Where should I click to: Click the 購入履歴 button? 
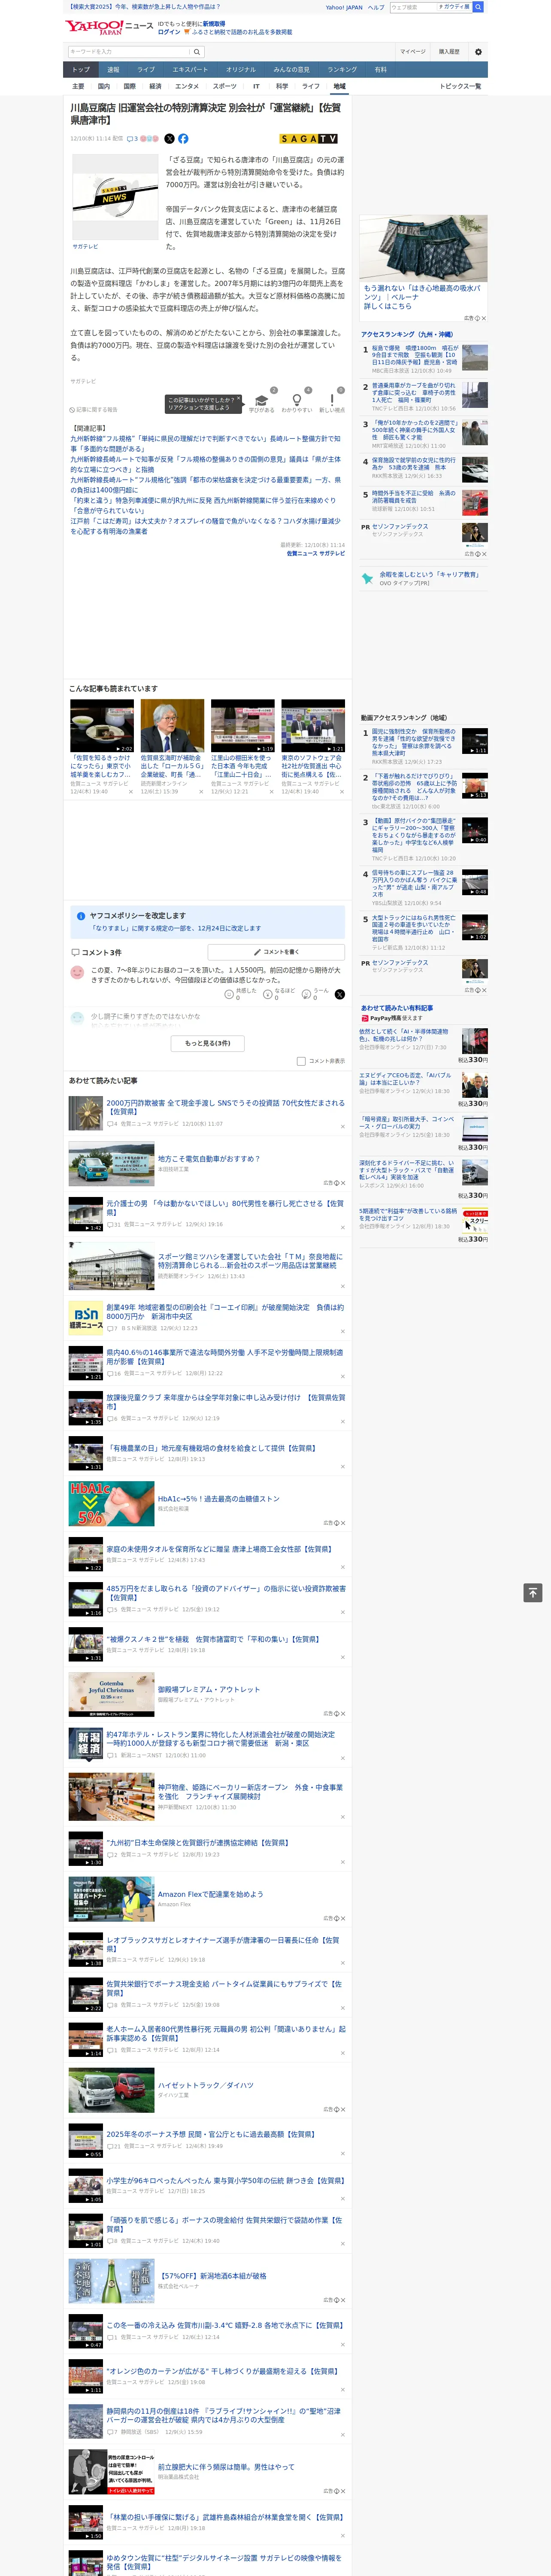coord(449,52)
